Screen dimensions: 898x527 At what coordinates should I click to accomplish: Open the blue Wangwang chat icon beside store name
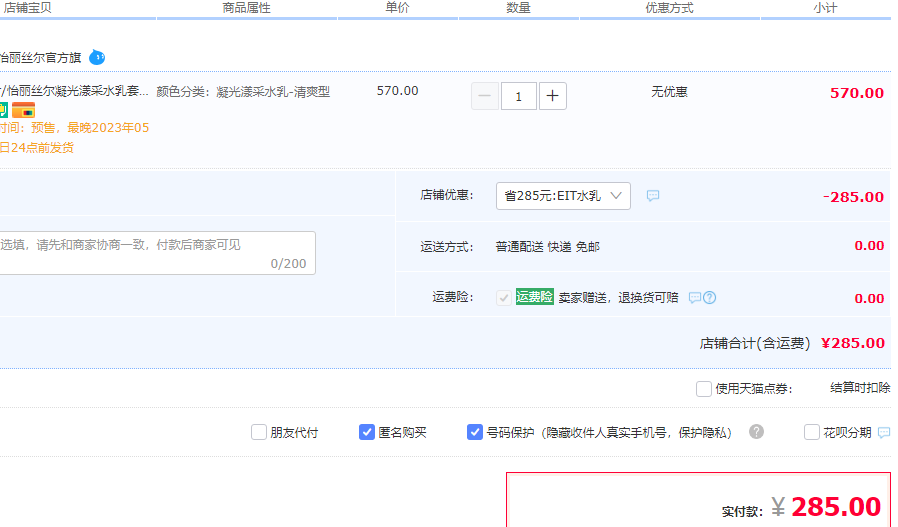97,57
